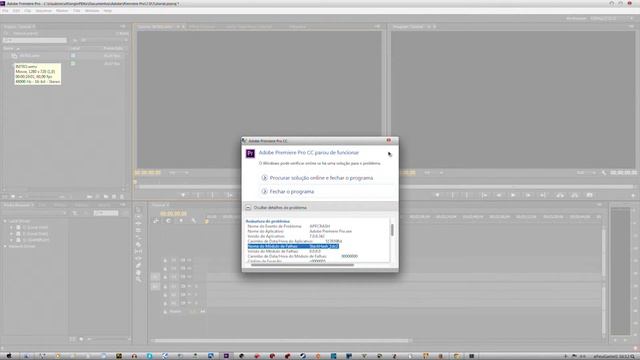
Task: Click Export Frame camera icon
Action: pyautogui.click(x=589, y=196)
